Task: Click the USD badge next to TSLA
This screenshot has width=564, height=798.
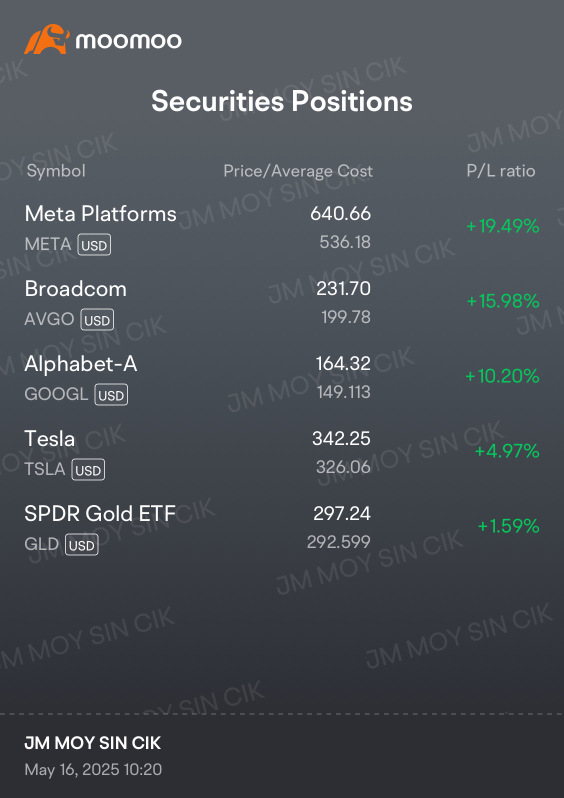Action: tap(88, 470)
